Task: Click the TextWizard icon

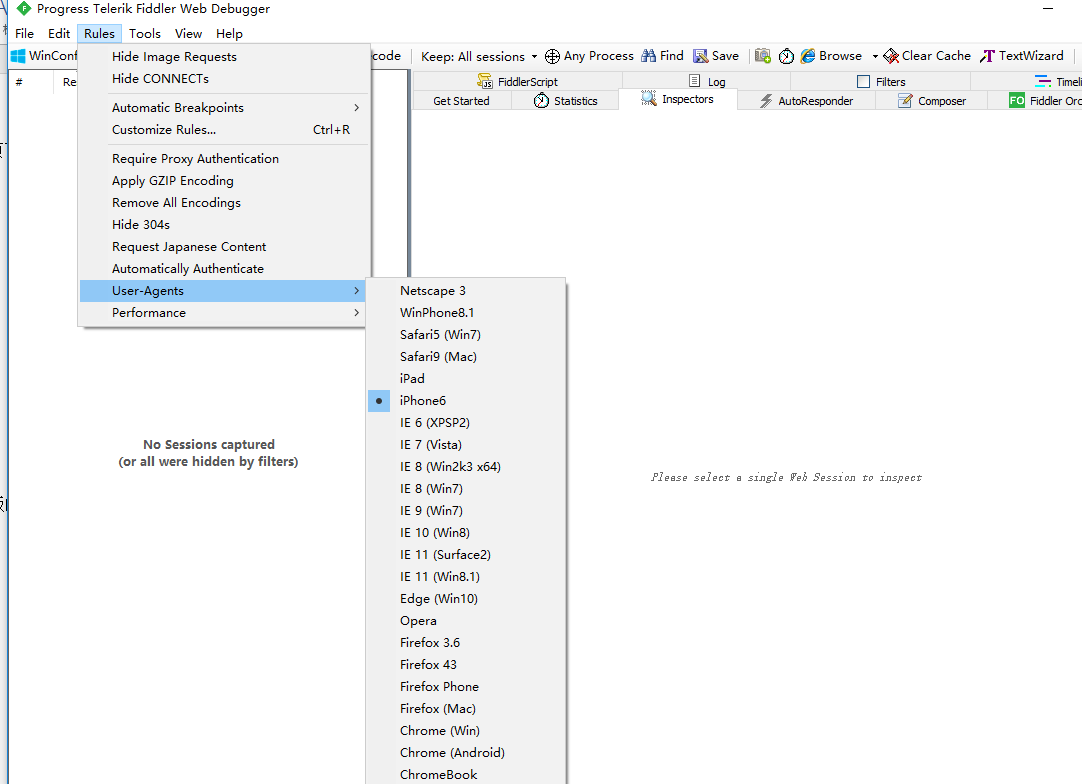Action: (x=987, y=56)
